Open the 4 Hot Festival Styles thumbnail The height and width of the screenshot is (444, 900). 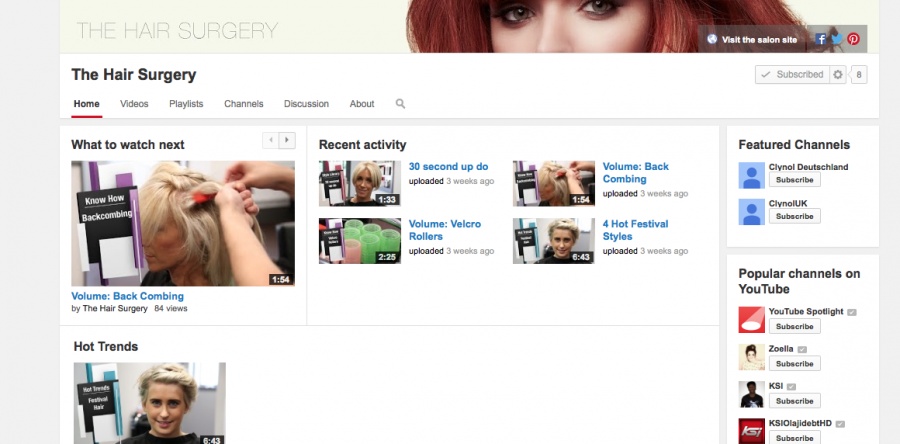(x=554, y=241)
